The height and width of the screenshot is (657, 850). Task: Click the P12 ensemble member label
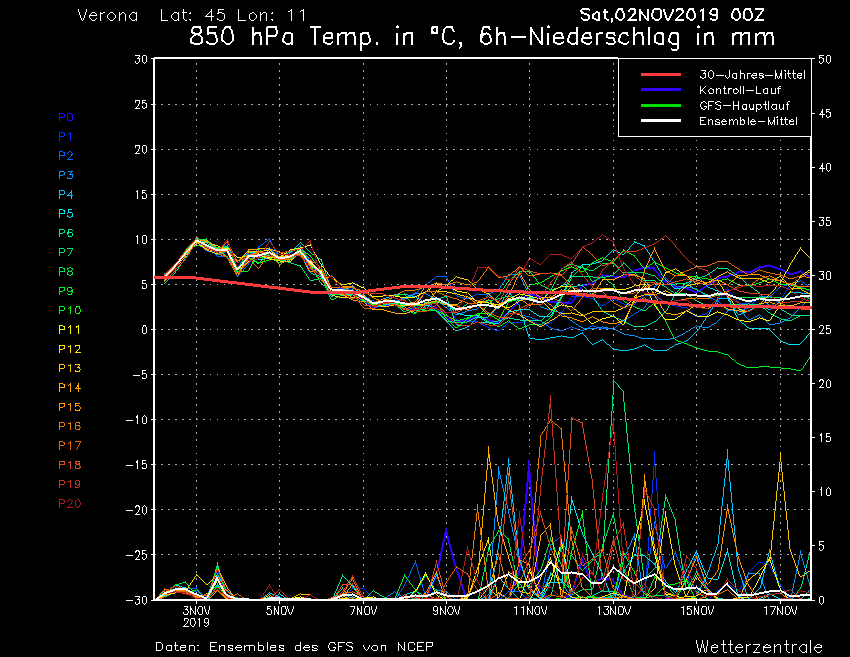[69, 349]
